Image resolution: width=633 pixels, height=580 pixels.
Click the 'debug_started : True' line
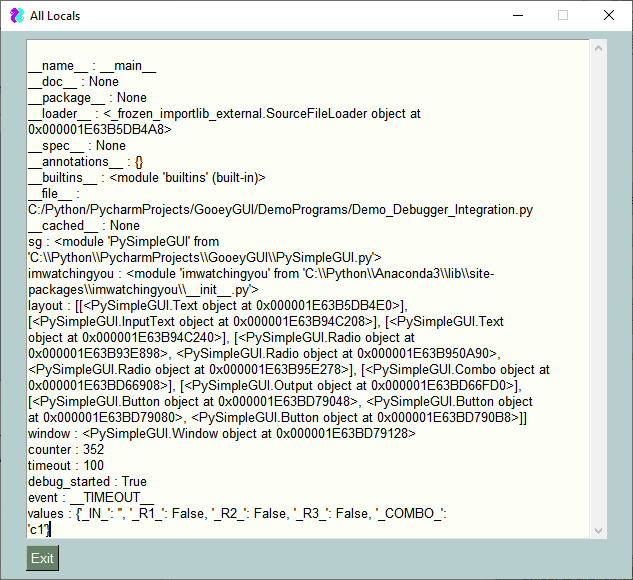coord(87,482)
